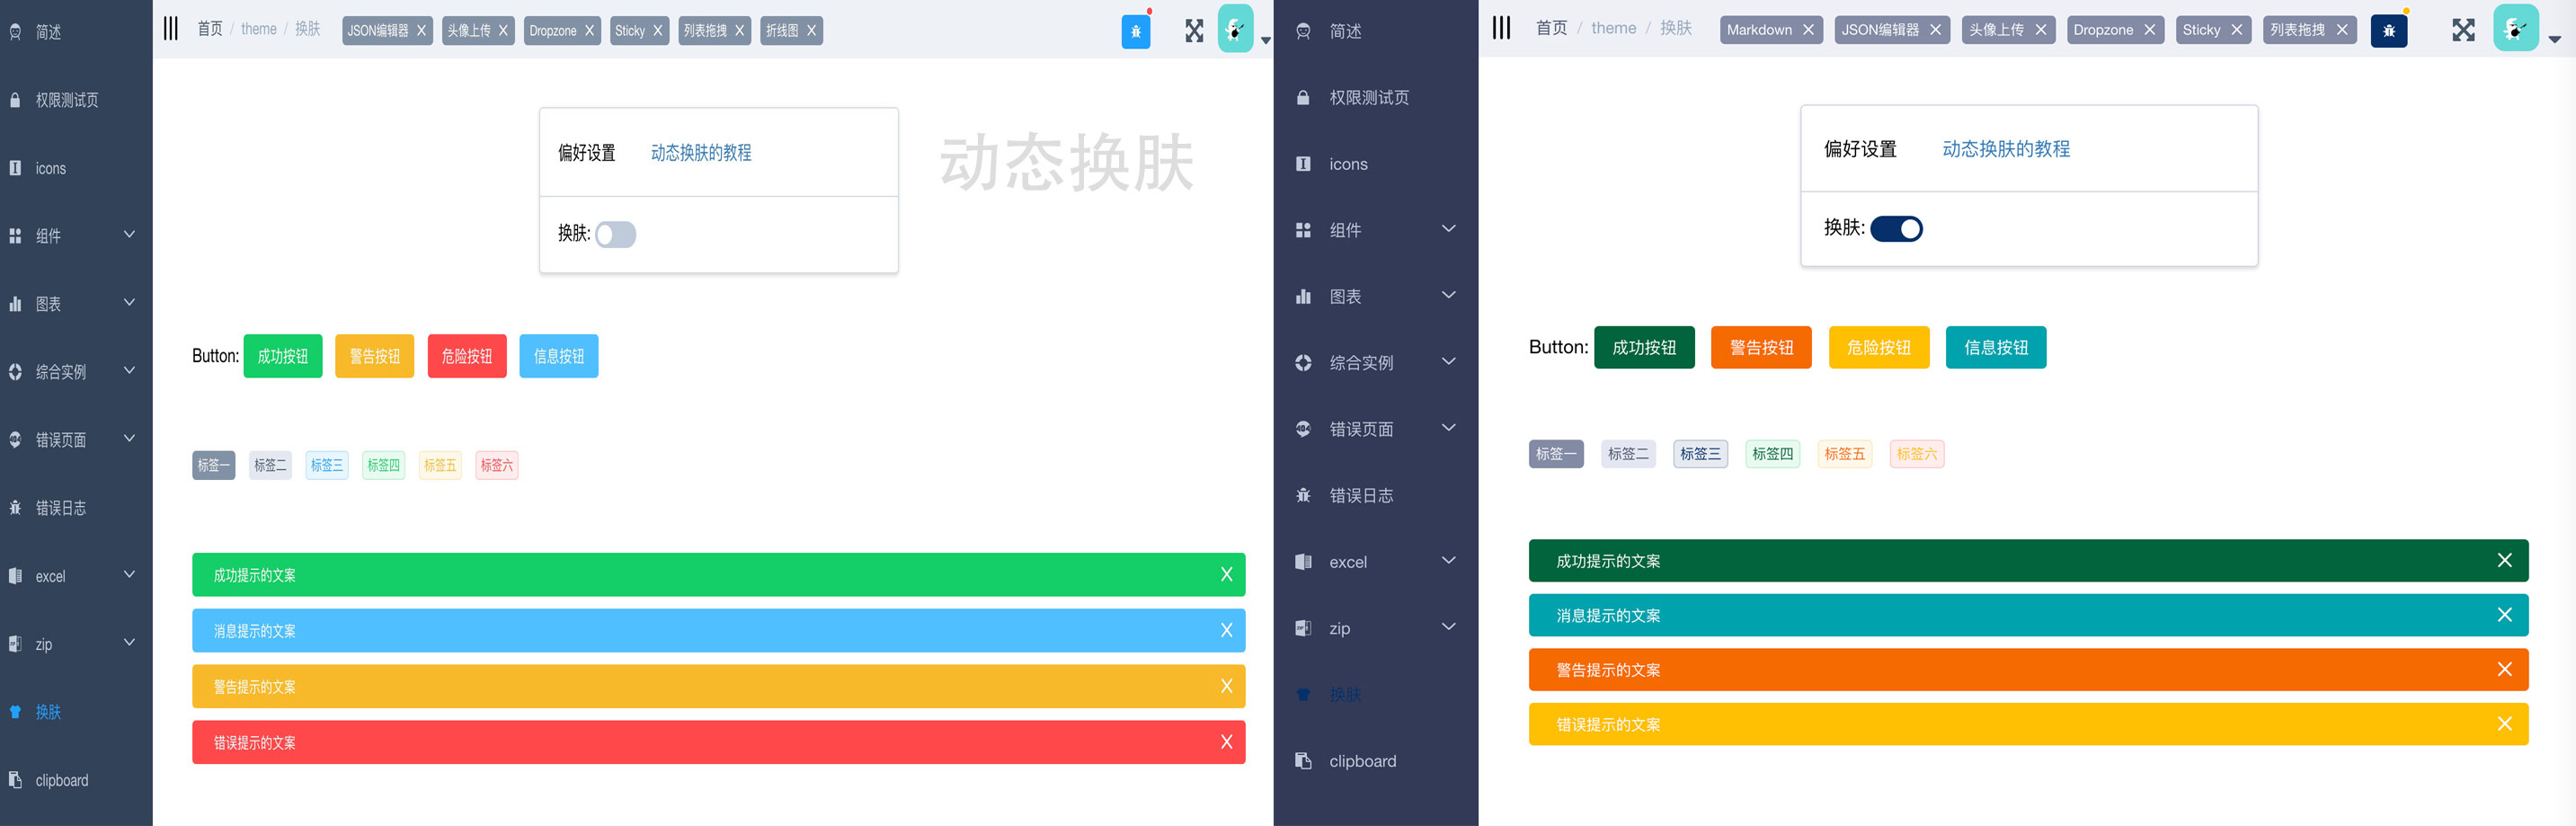This screenshot has height=826, width=2576.
Task: Dismiss the light blue 消息提示的文案 alert
Action: click(x=1226, y=630)
